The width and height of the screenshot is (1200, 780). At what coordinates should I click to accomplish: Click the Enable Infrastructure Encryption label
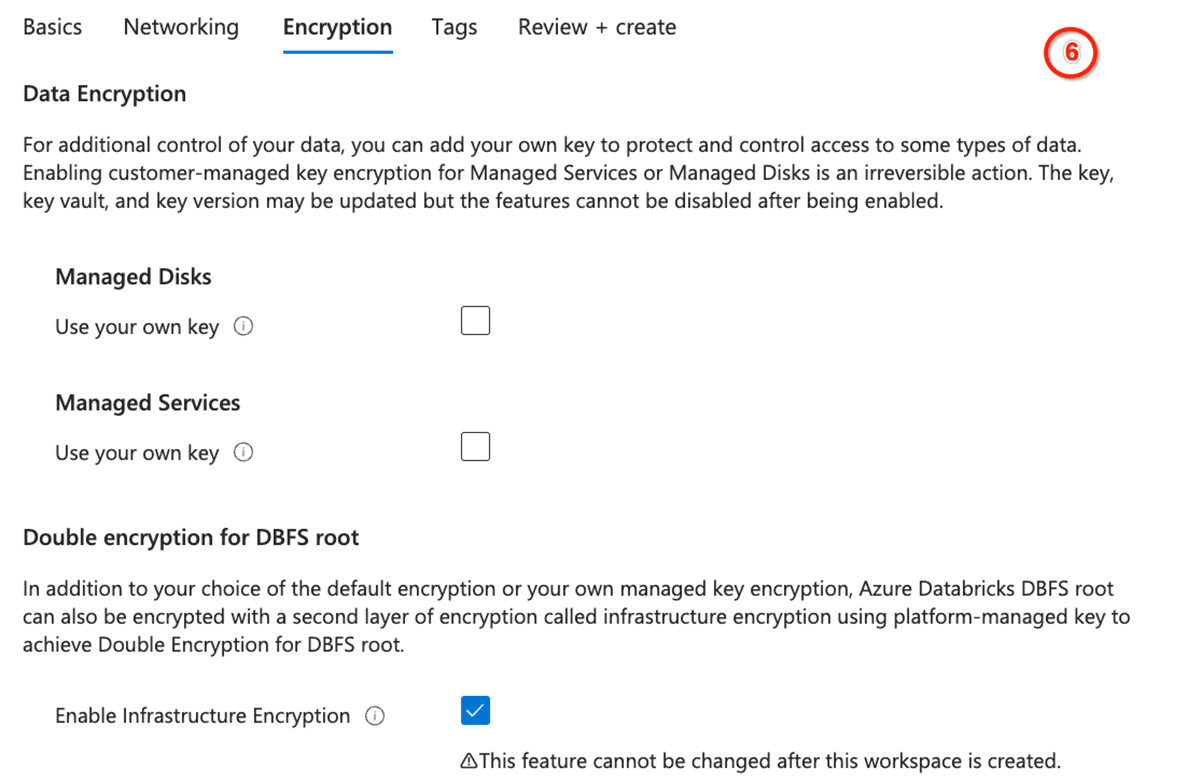click(x=202, y=716)
